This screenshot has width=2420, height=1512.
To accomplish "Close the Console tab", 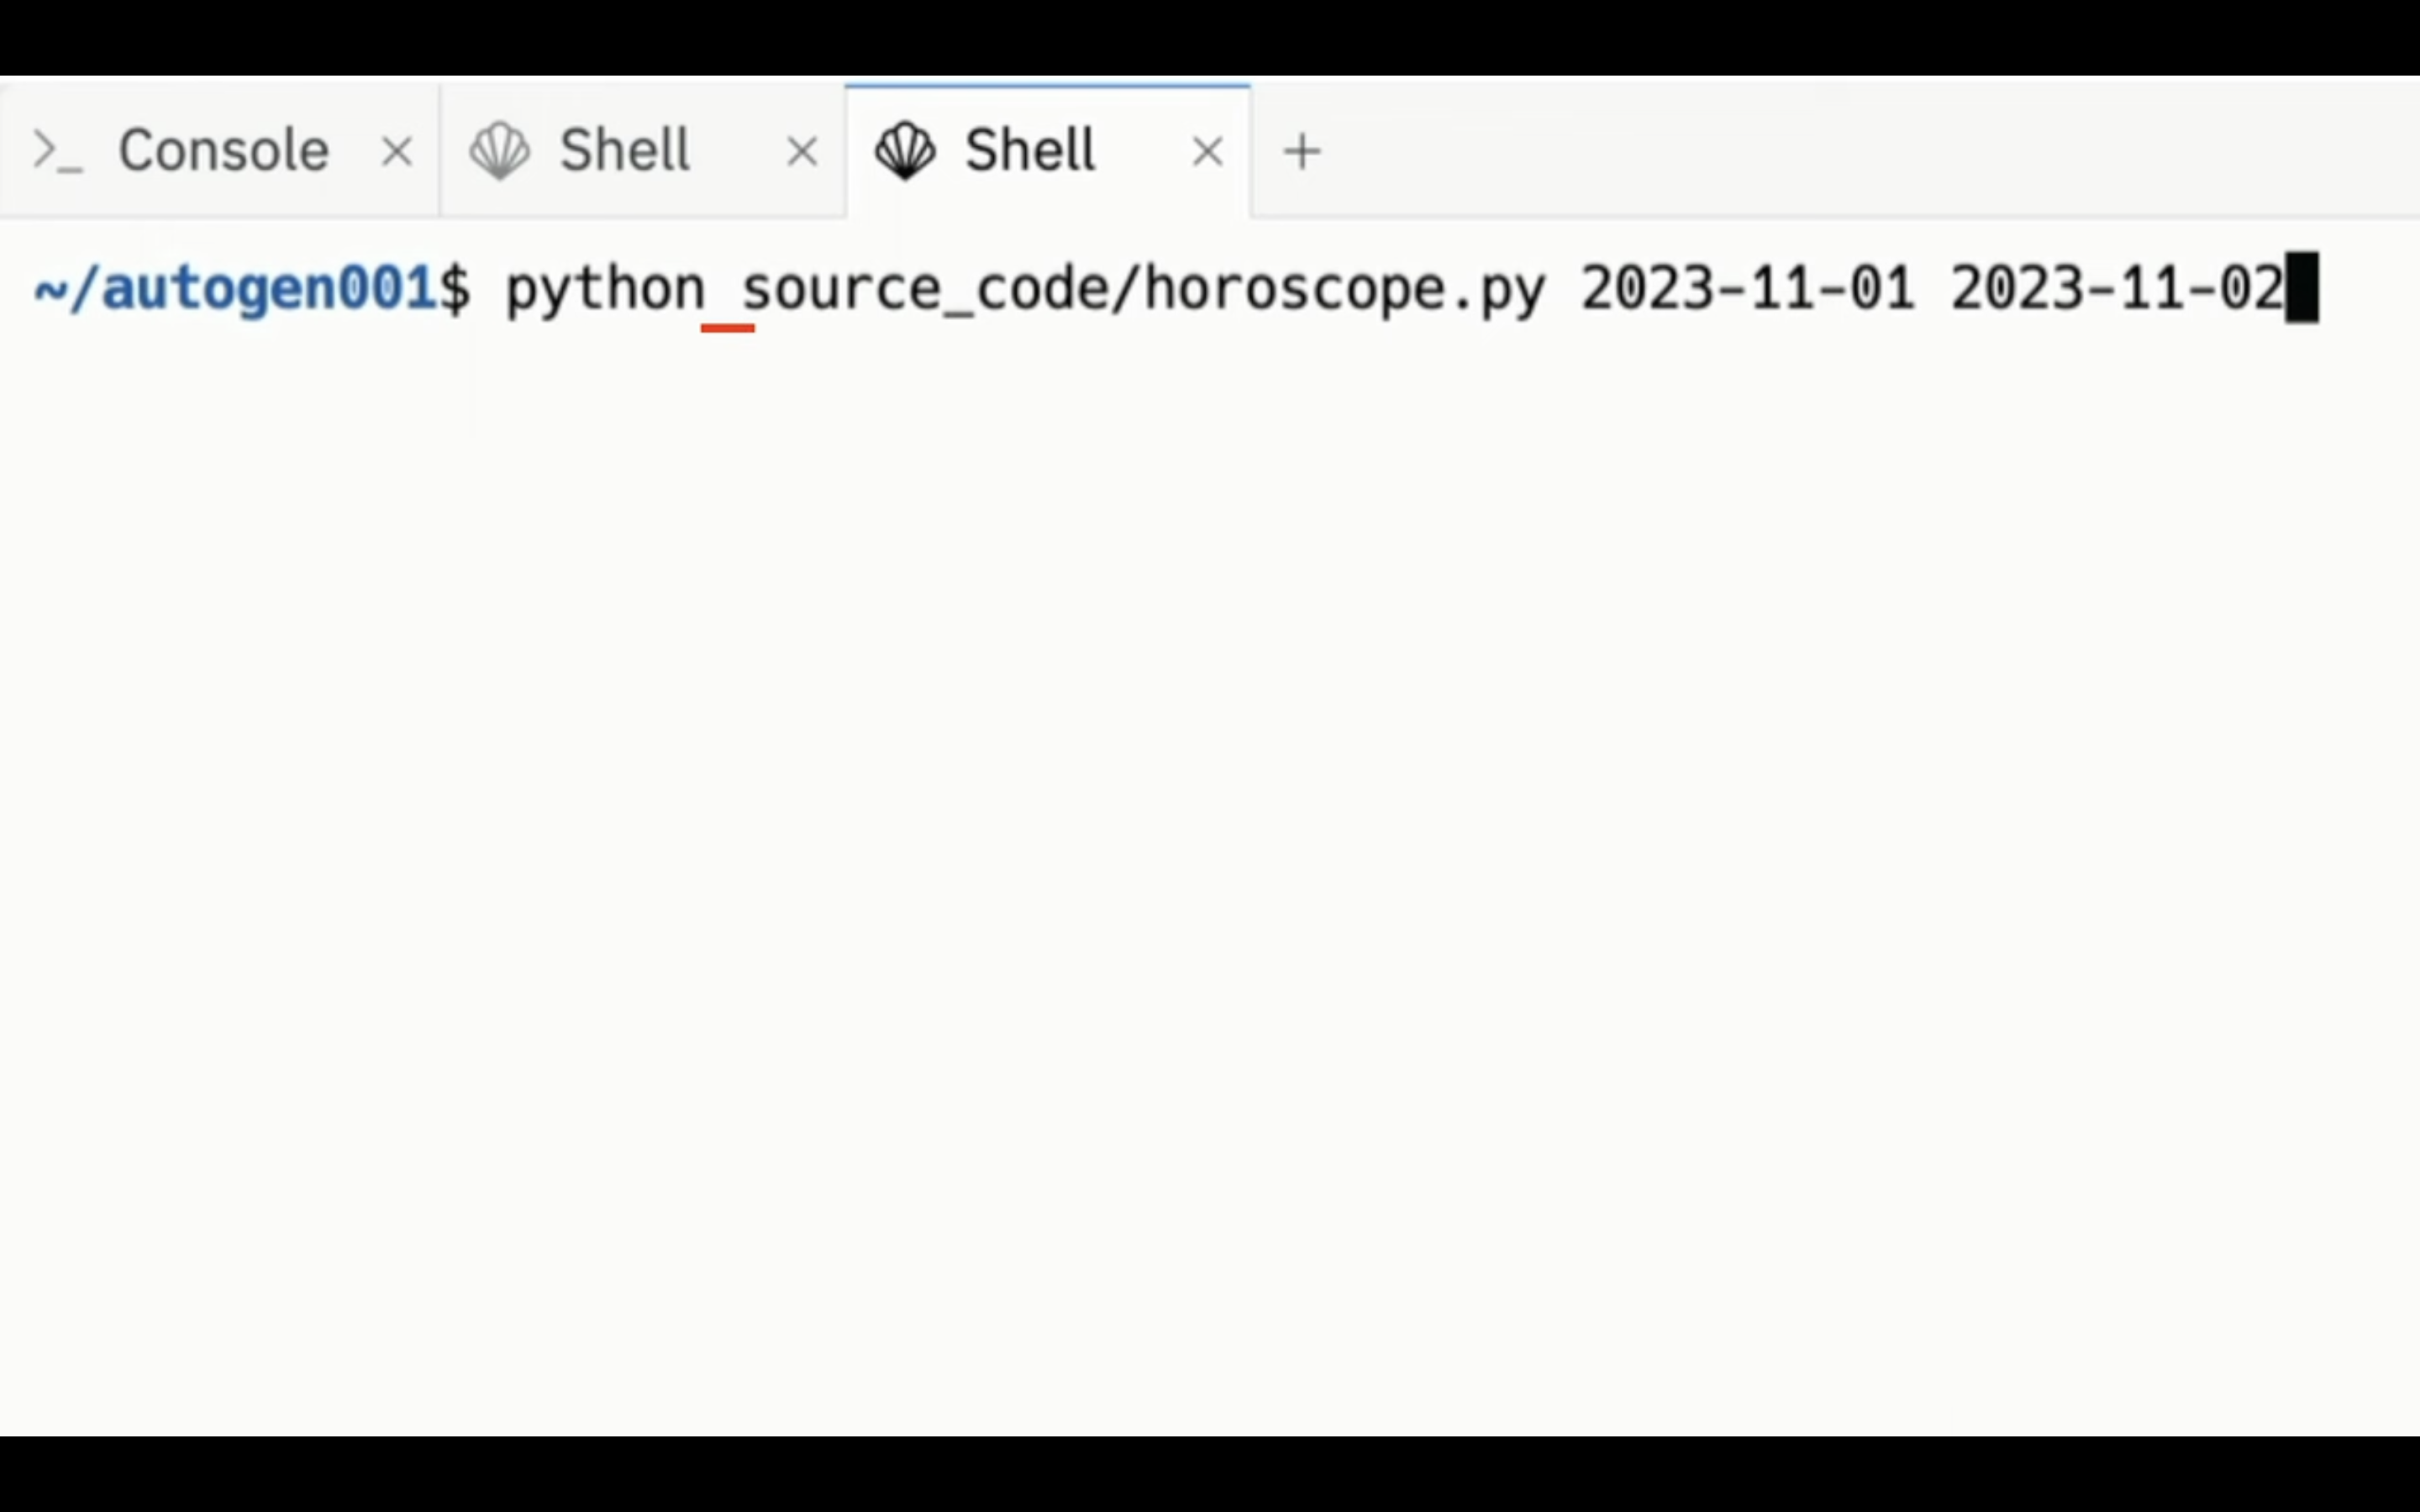I will [397, 153].
